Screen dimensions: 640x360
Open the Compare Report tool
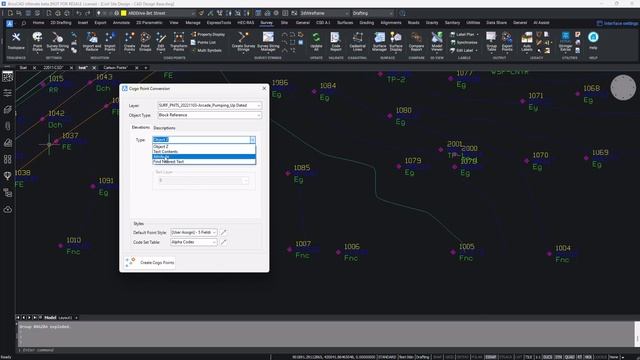tap(416, 42)
